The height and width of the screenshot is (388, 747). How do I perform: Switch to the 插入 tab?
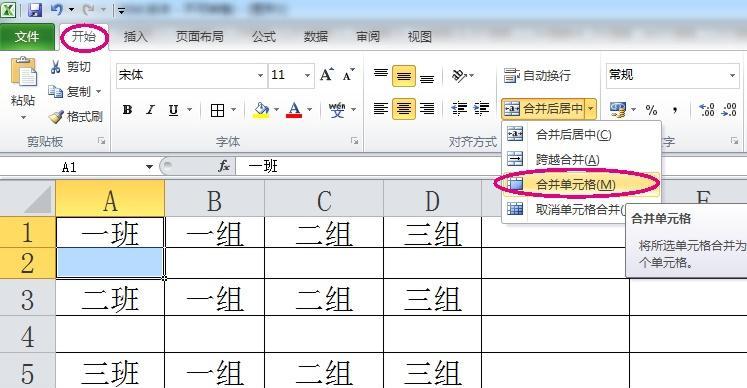coord(135,37)
